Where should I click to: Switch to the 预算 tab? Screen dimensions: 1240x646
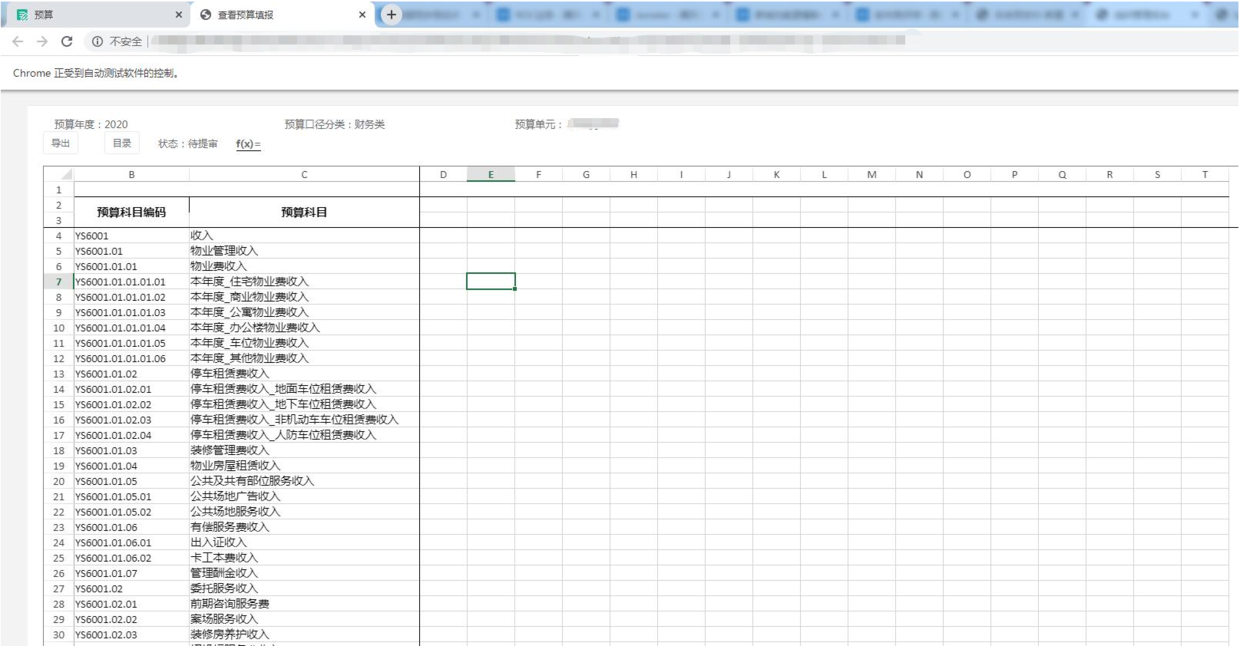tap(96, 15)
